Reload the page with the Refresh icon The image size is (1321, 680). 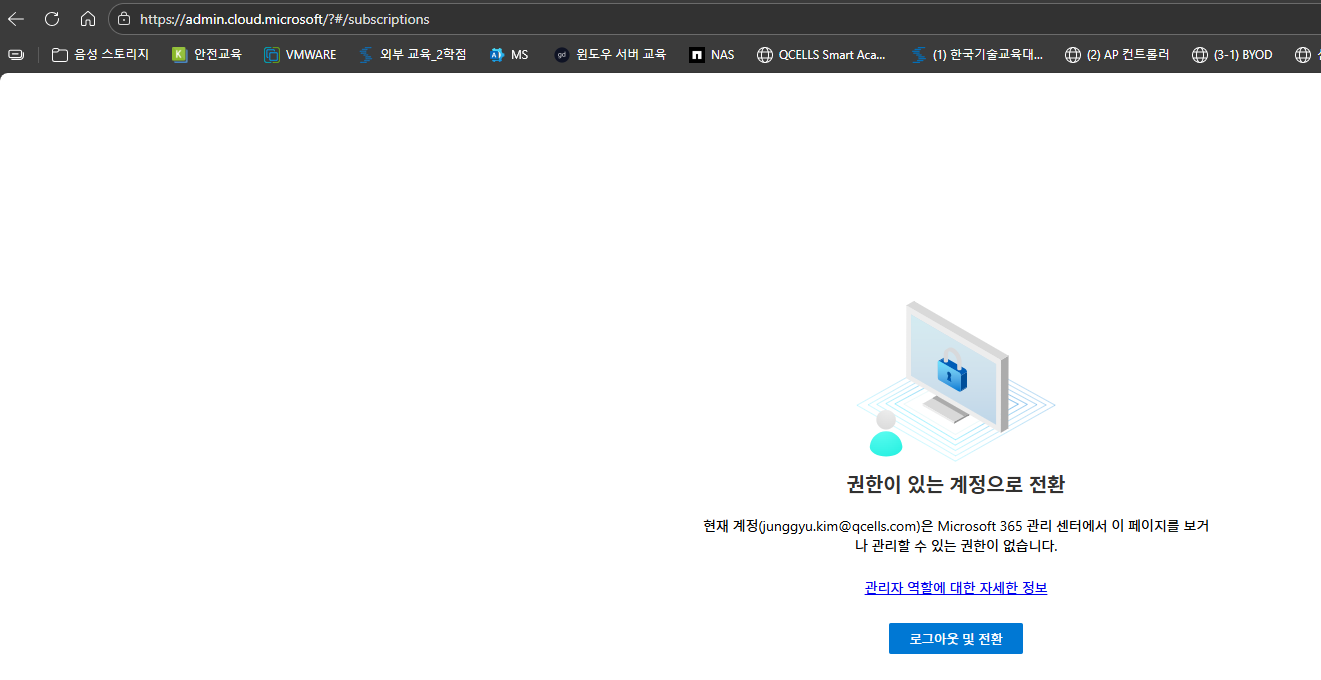point(52,19)
